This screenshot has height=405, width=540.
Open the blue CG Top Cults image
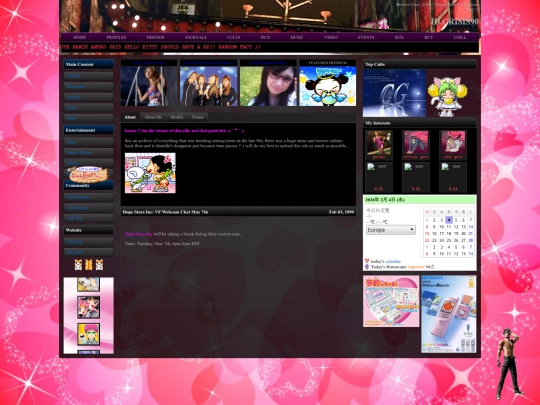coord(394,93)
